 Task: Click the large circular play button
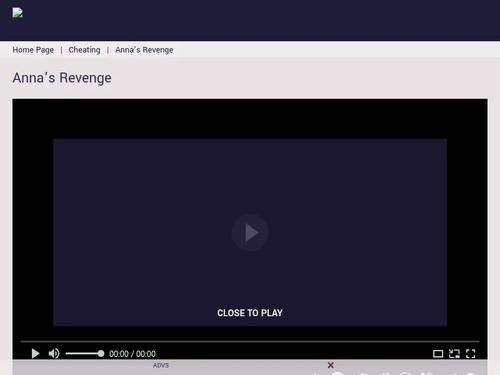250,232
